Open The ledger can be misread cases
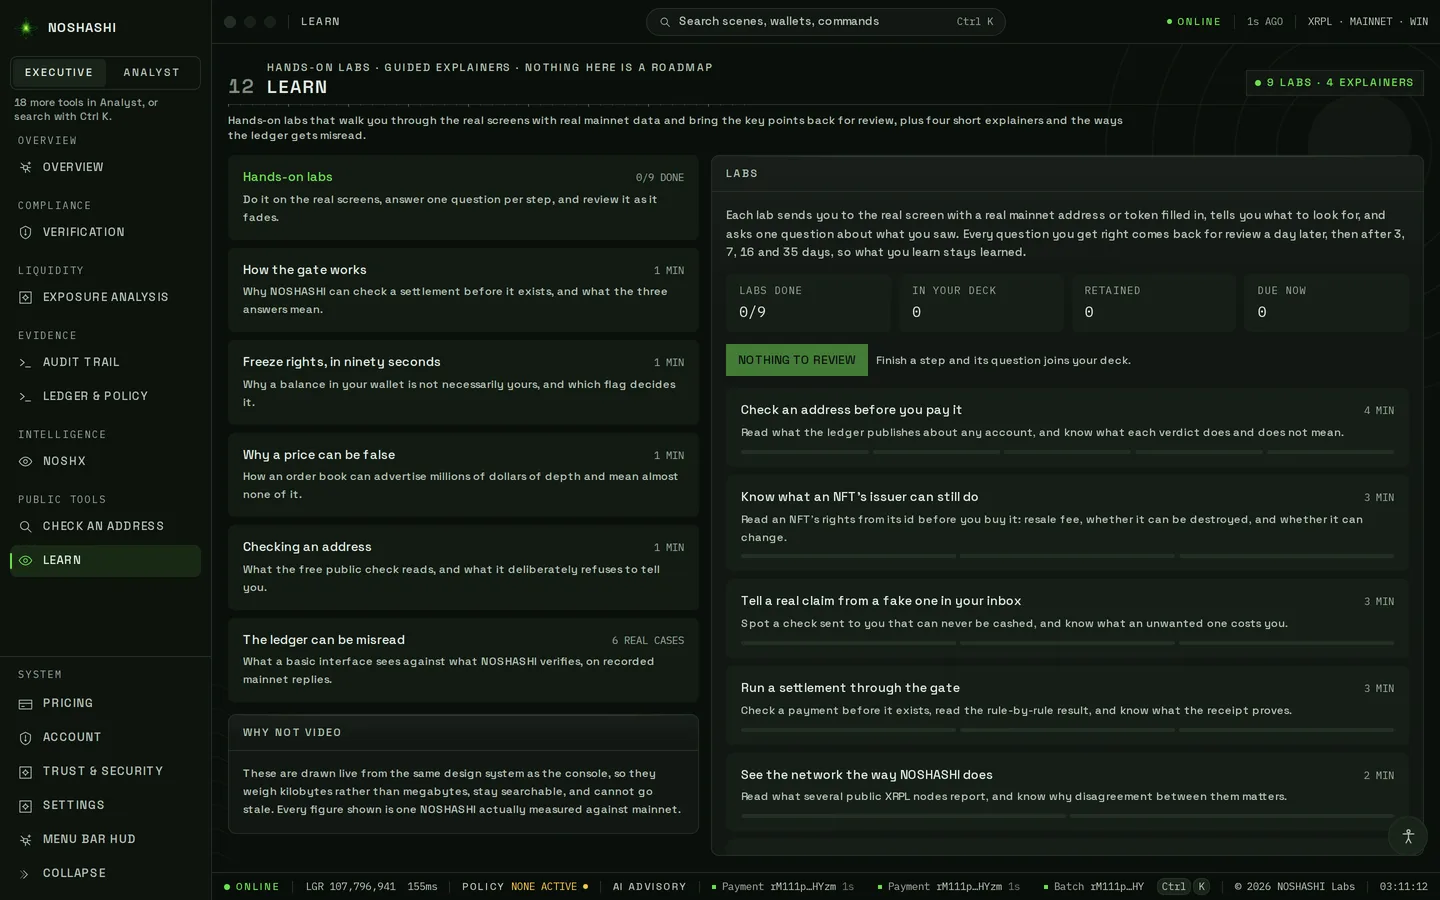This screenshot has width=1440, height=900. (x=463, y=660)
